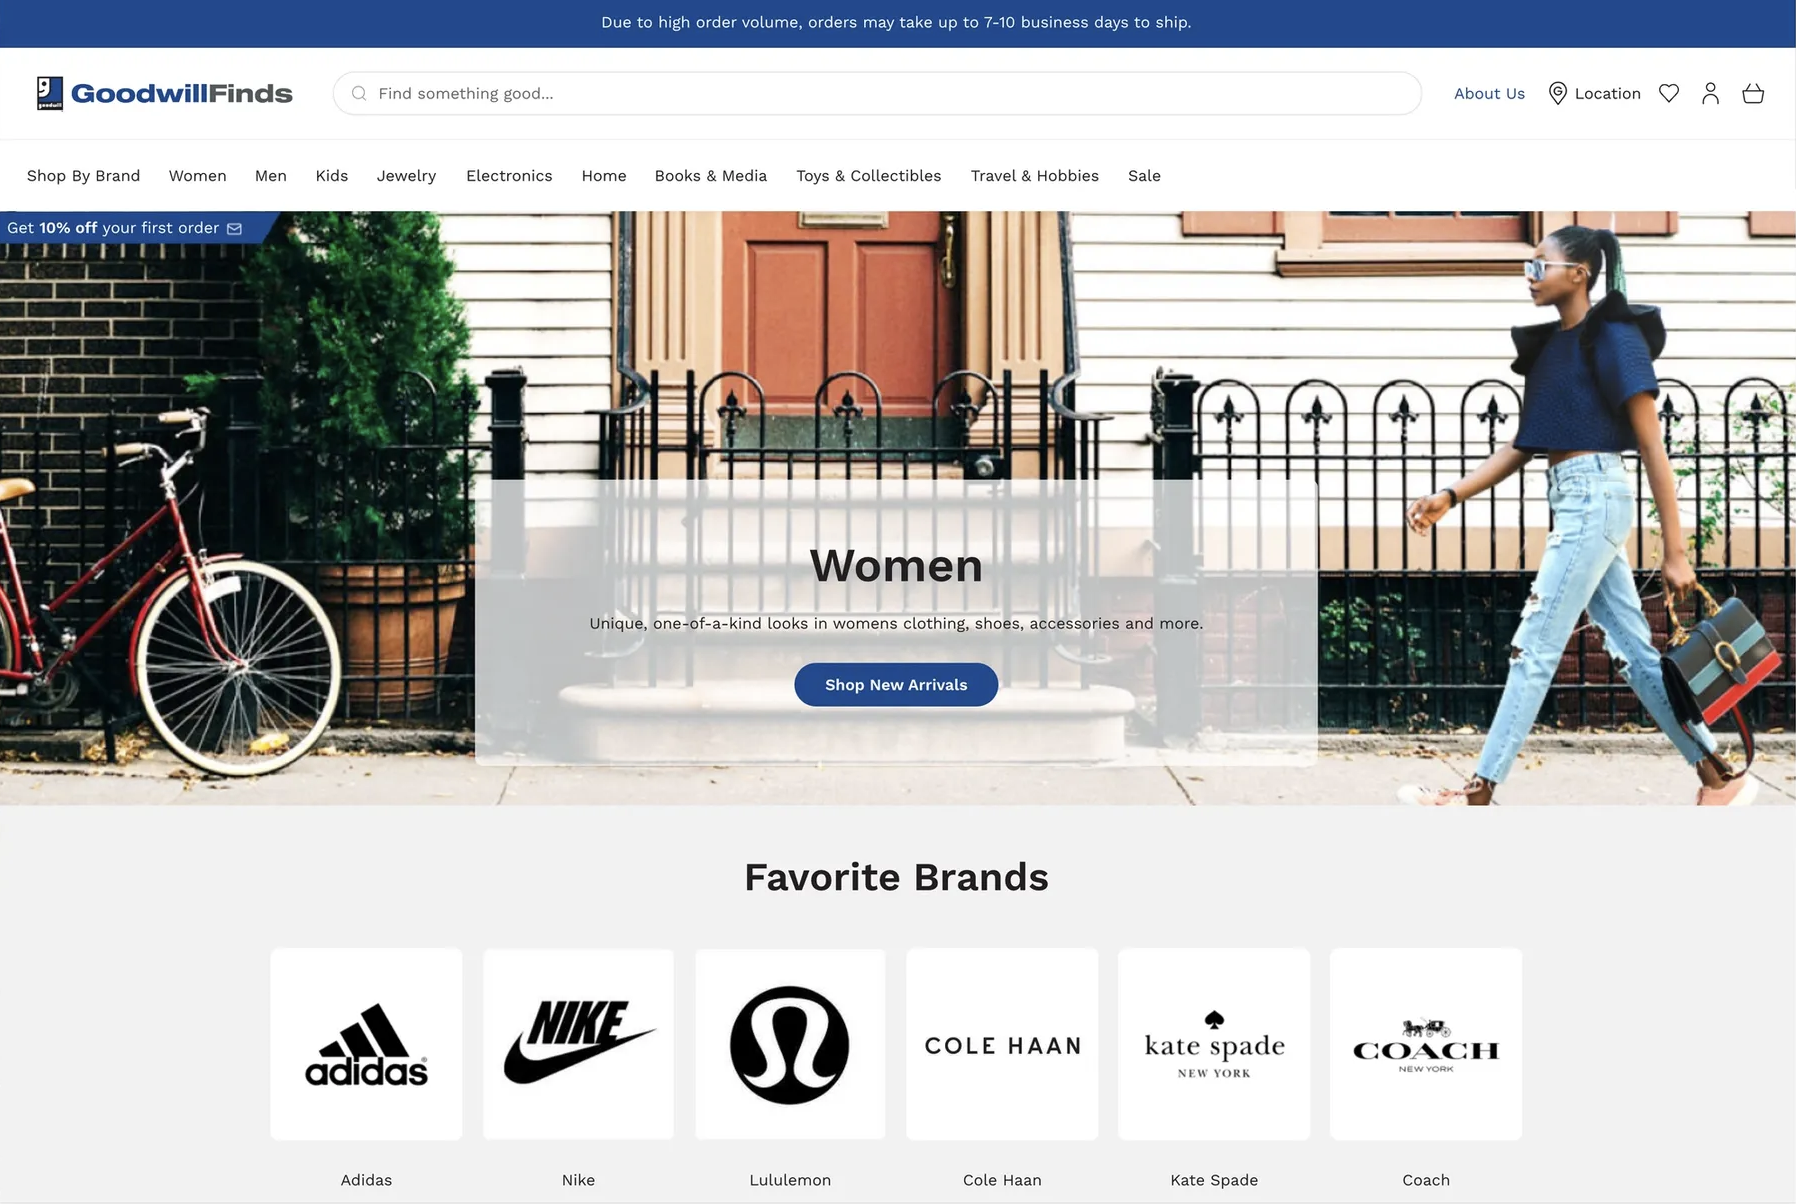Open the user account icon
The image size is (1796, 1204).
[1710, 93]
